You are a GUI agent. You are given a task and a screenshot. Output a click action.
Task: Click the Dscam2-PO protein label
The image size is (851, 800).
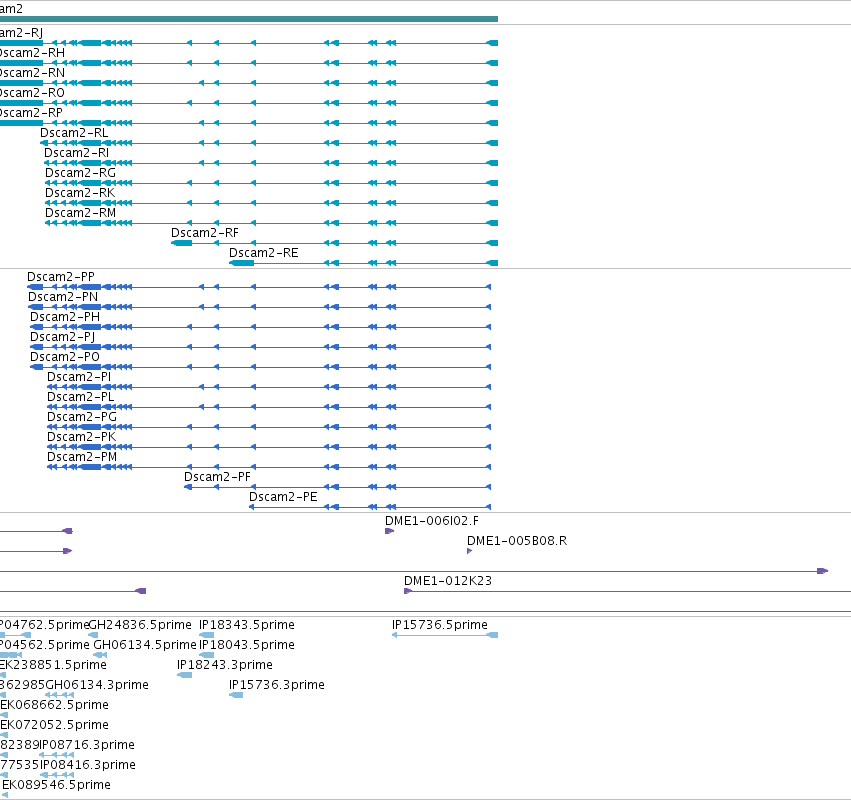[65, 358]
